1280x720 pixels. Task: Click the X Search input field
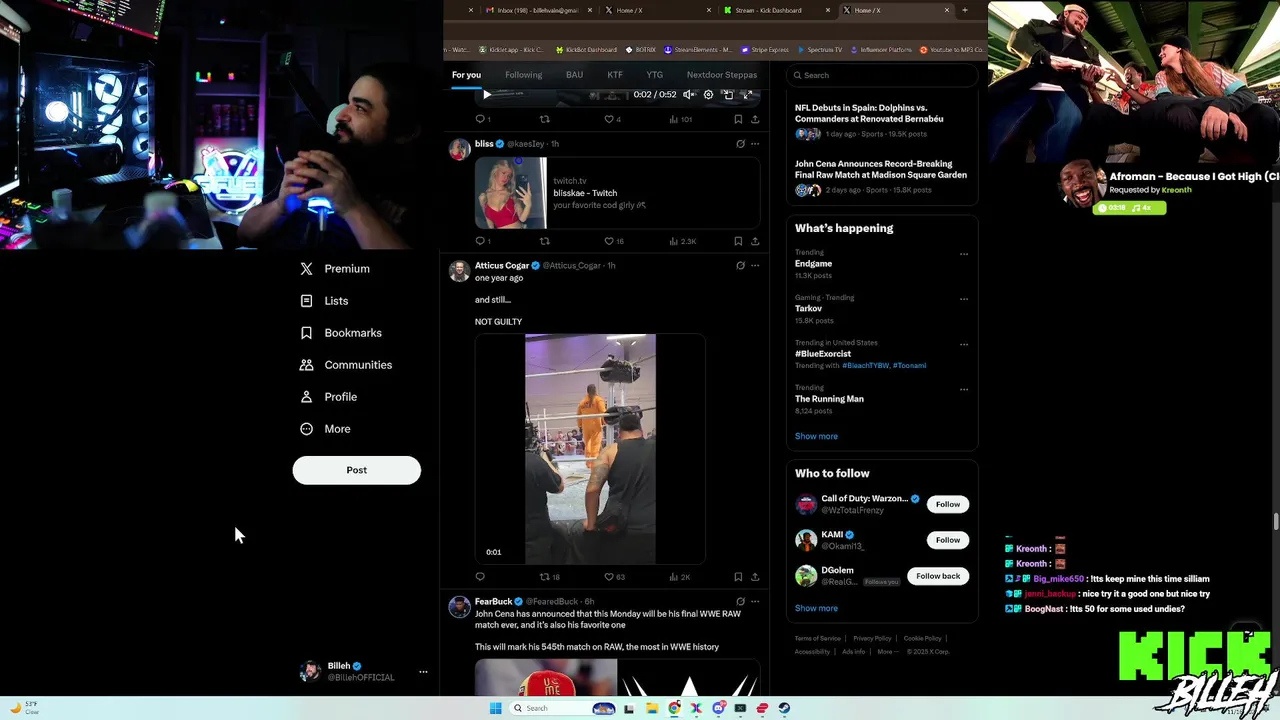[882, 75]
